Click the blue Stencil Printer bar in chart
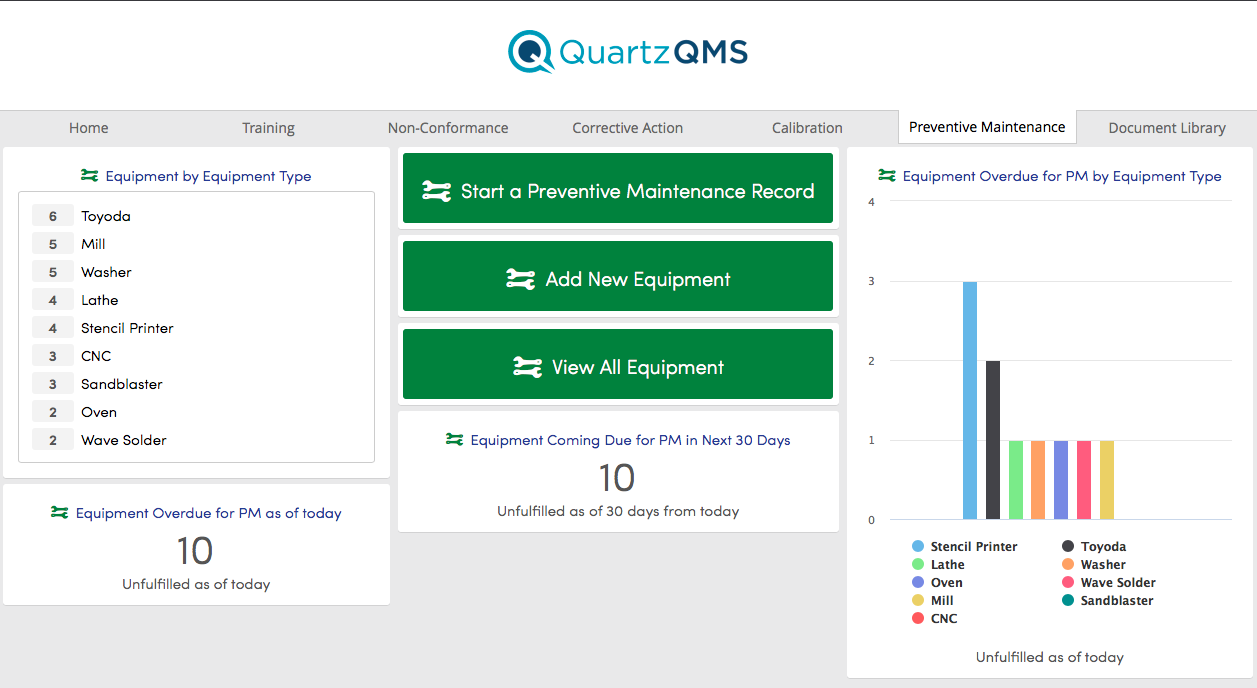The image size is (1257, 688). [970, 400]
